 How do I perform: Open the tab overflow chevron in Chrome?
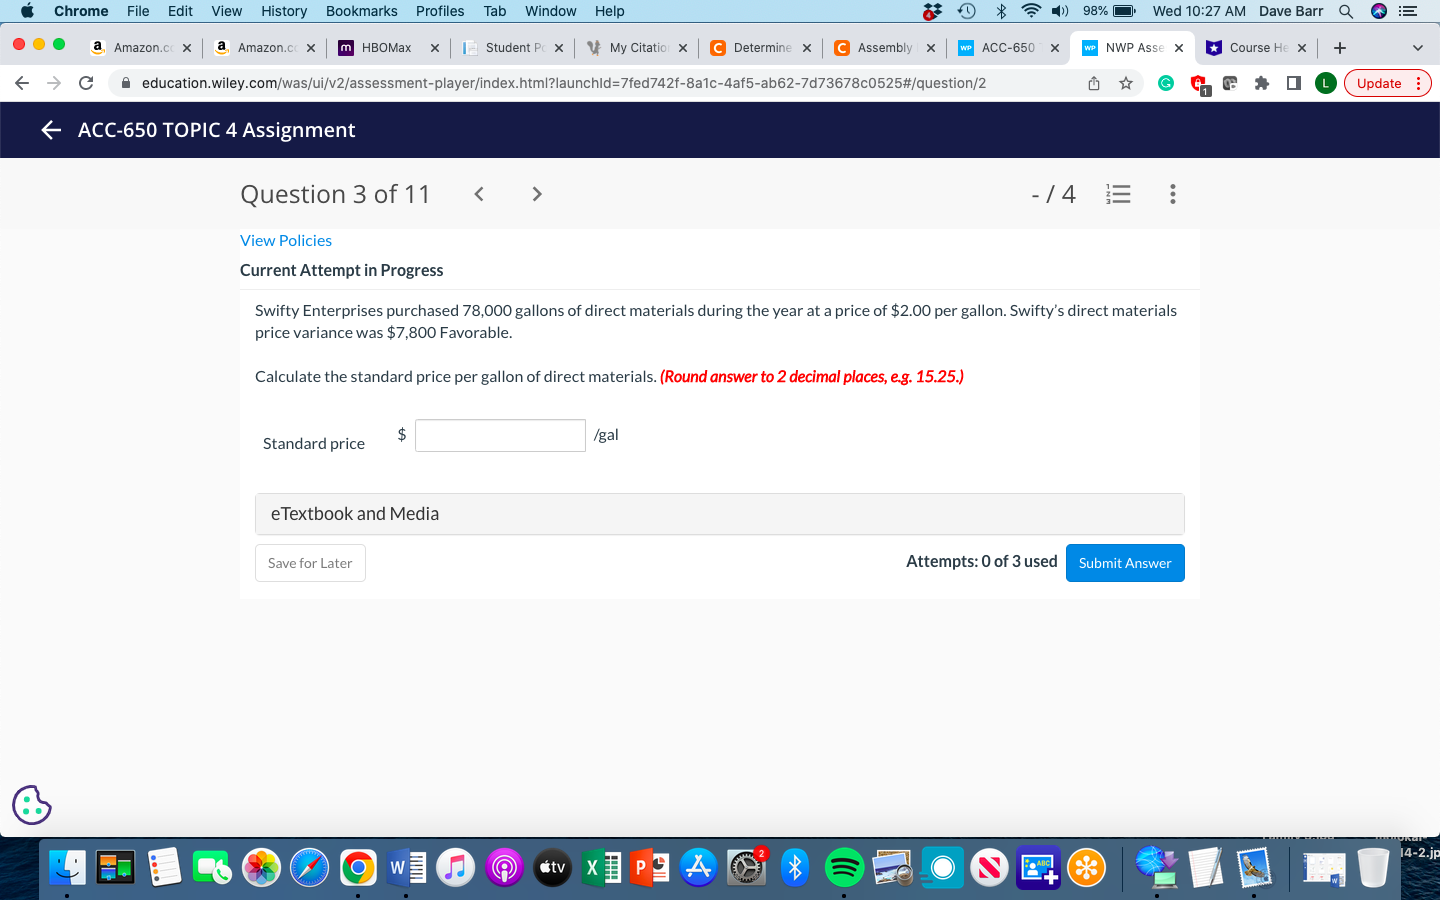click(1418, 47)
